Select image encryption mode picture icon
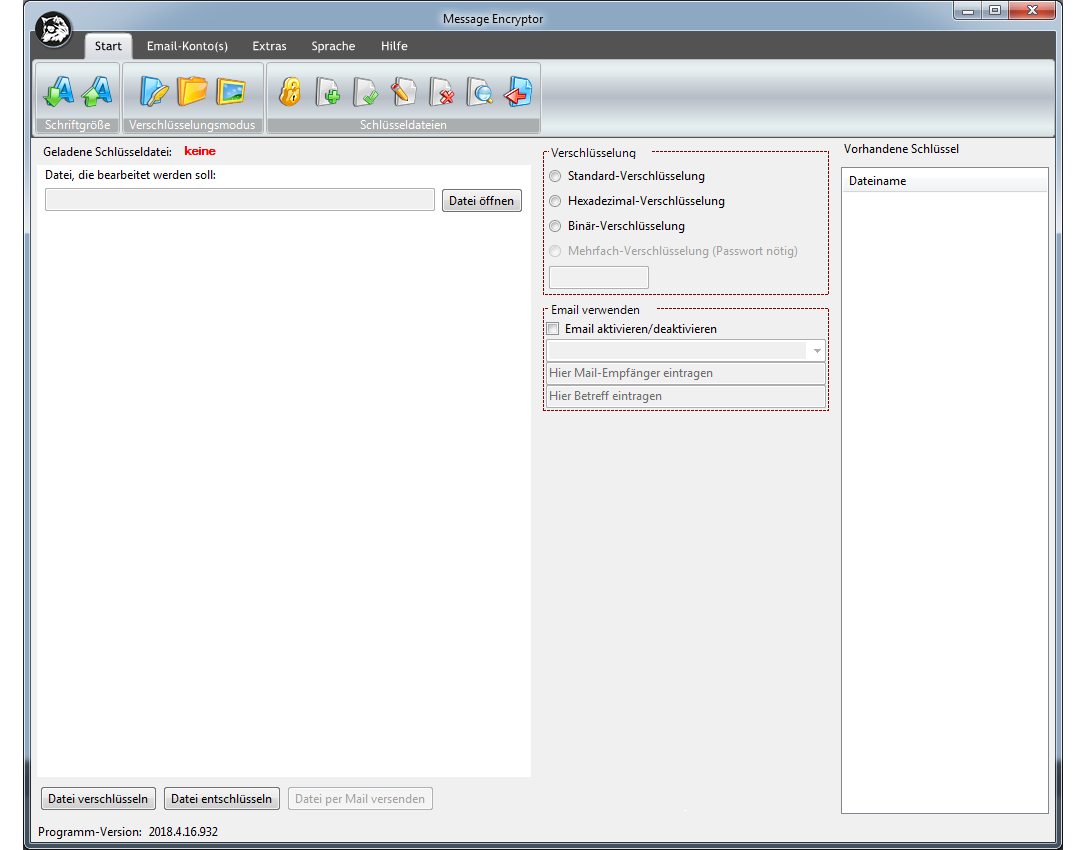 [x=231, y=91]
